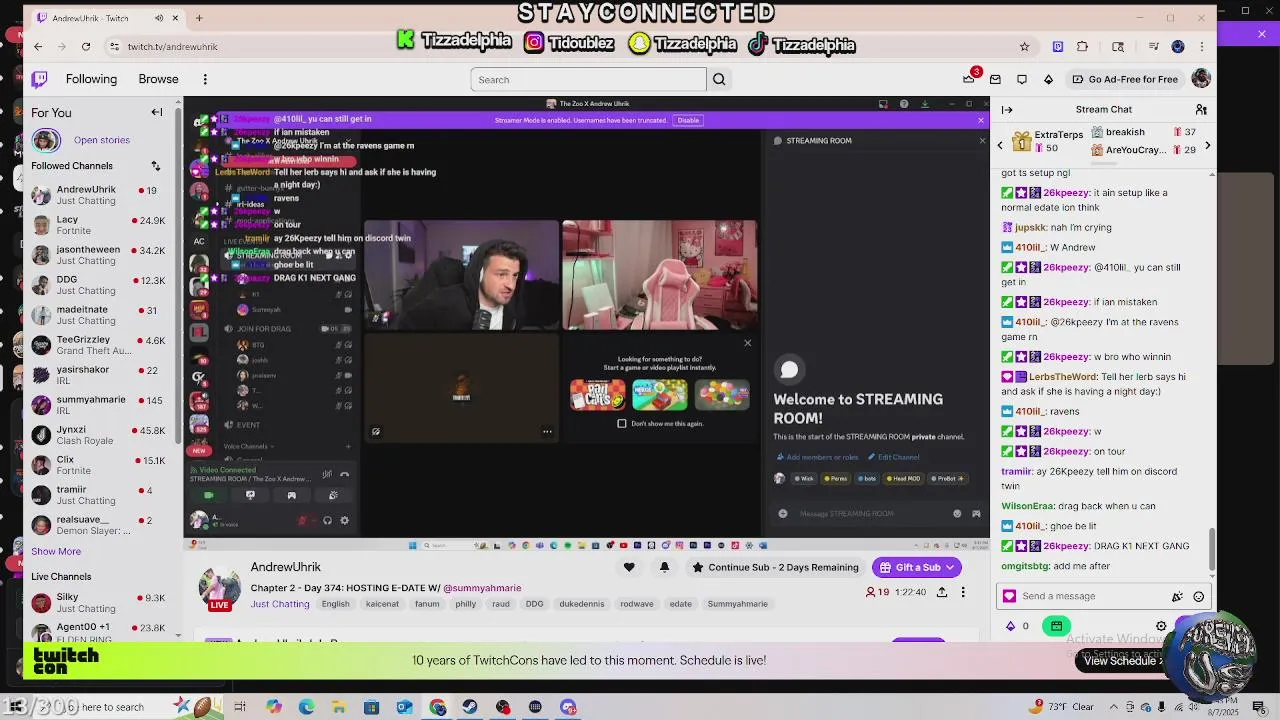Click the Get Bits diamond icon
1280x720 pixels.
tap(1048, 79)
